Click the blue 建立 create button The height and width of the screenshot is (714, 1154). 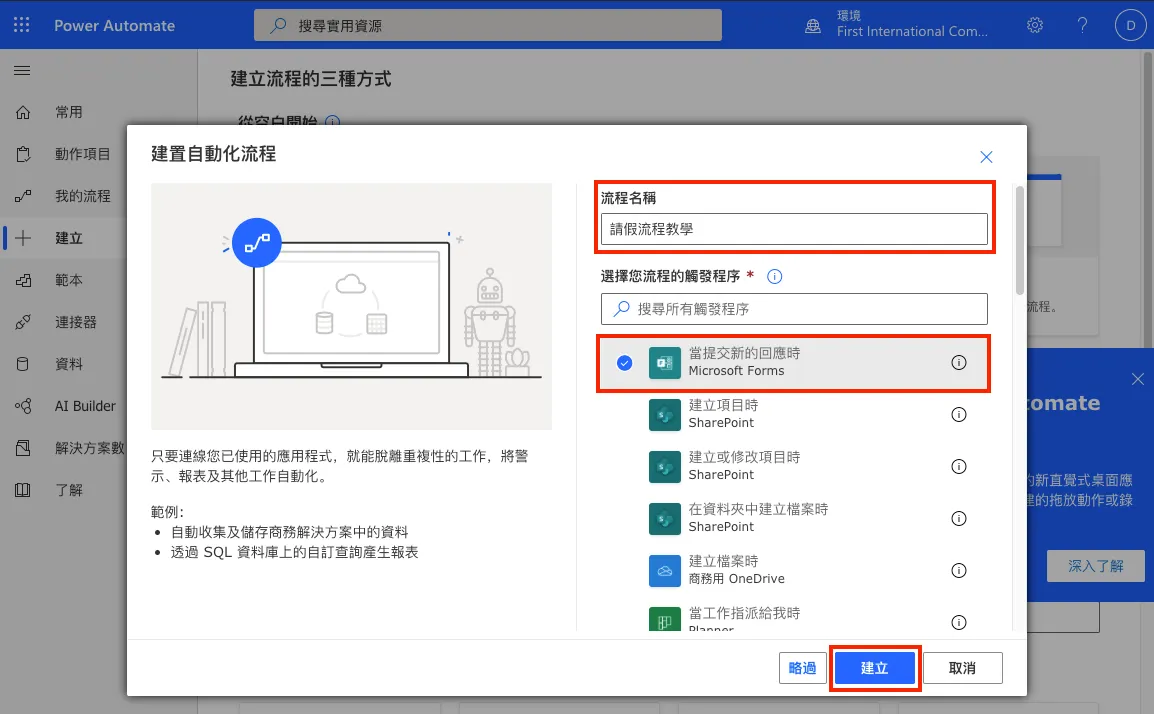(x=874, y=668)
